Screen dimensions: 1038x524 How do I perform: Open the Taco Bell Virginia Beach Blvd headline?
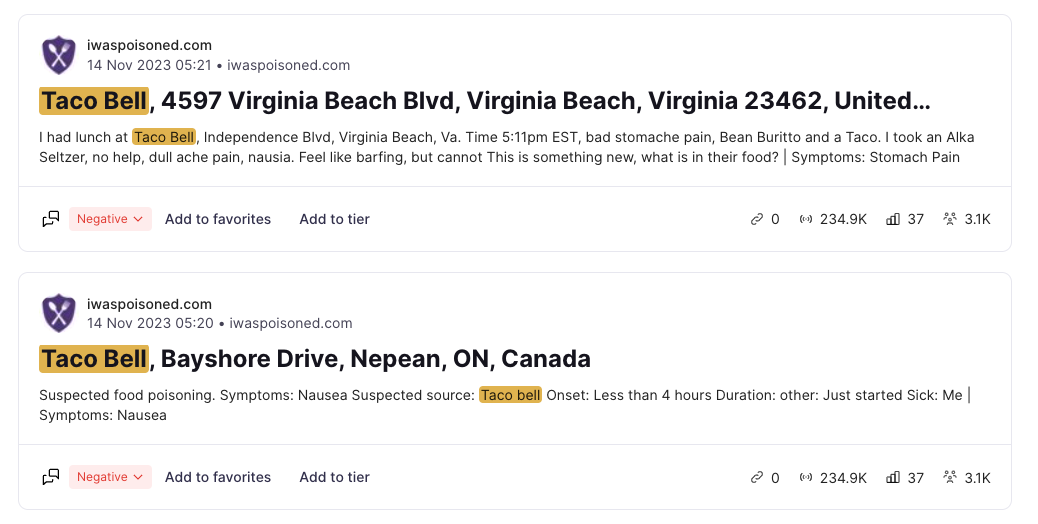(485, 101)
